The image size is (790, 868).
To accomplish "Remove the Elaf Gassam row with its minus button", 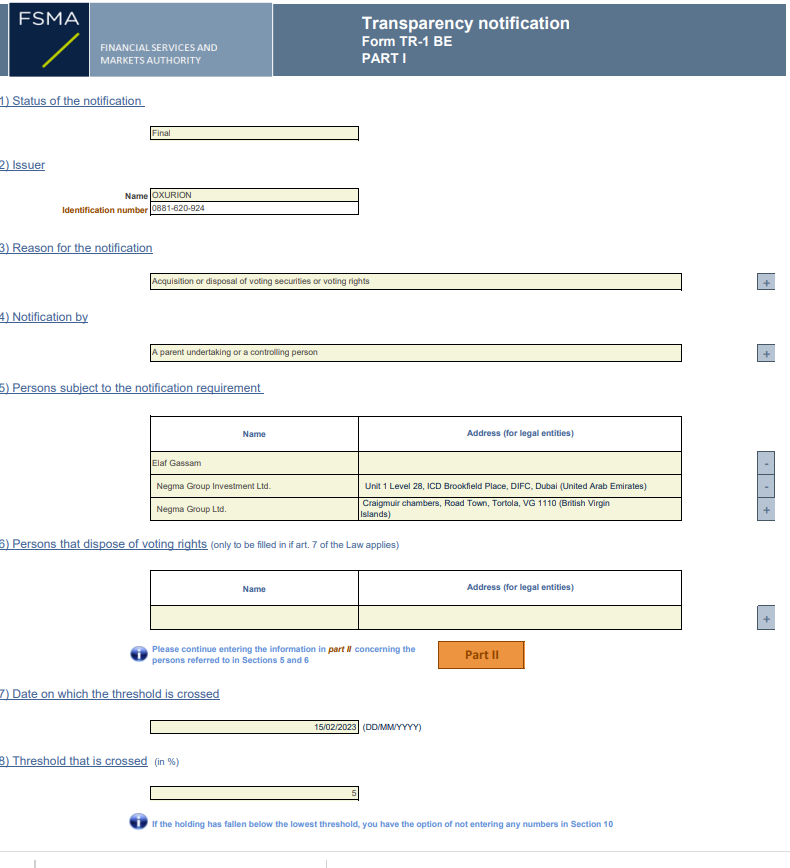I will 766,464.
